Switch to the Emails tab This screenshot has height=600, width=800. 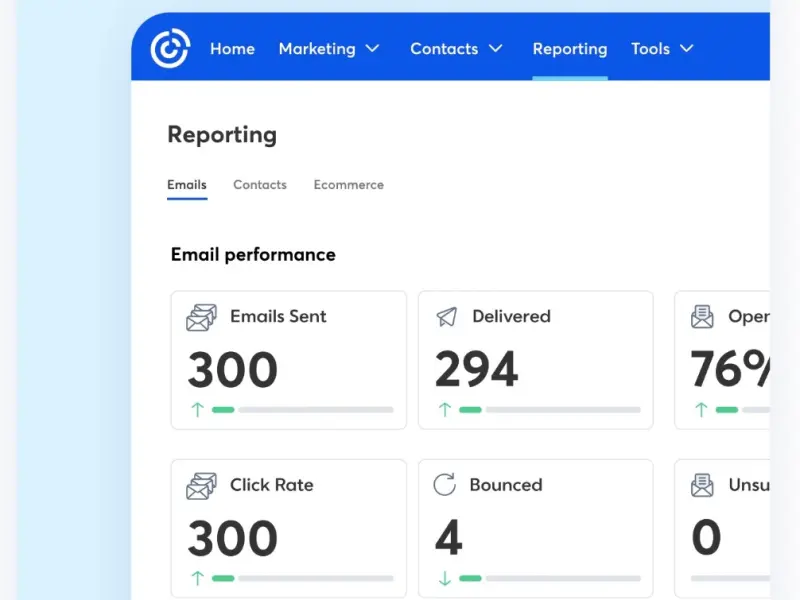187,185
